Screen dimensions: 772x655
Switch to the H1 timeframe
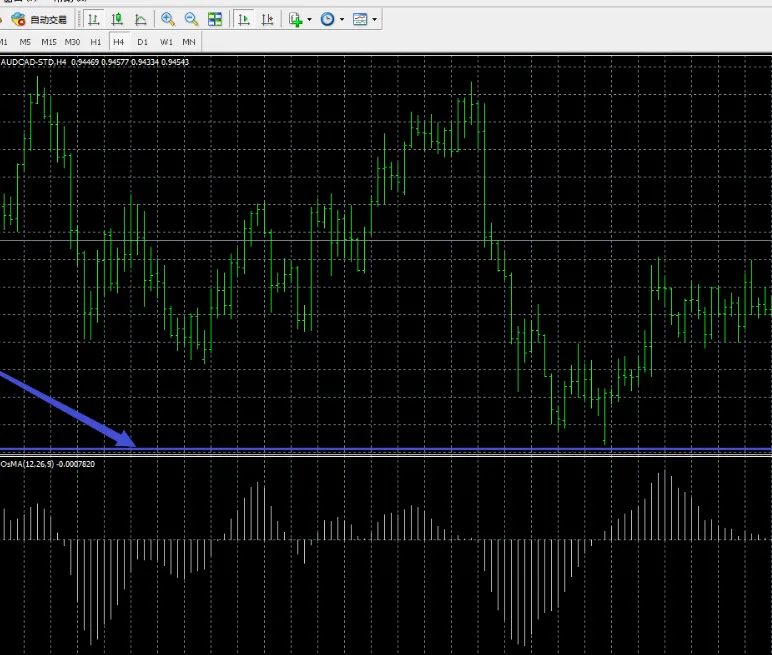96,42
